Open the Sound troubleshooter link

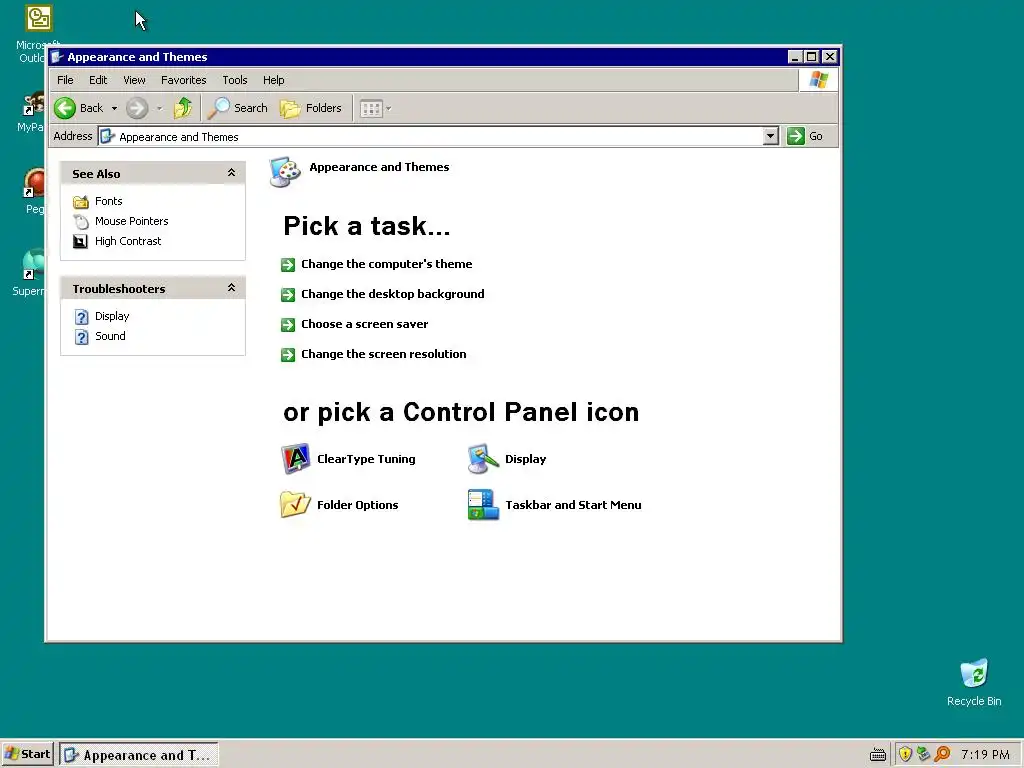[x=110, y=336]
